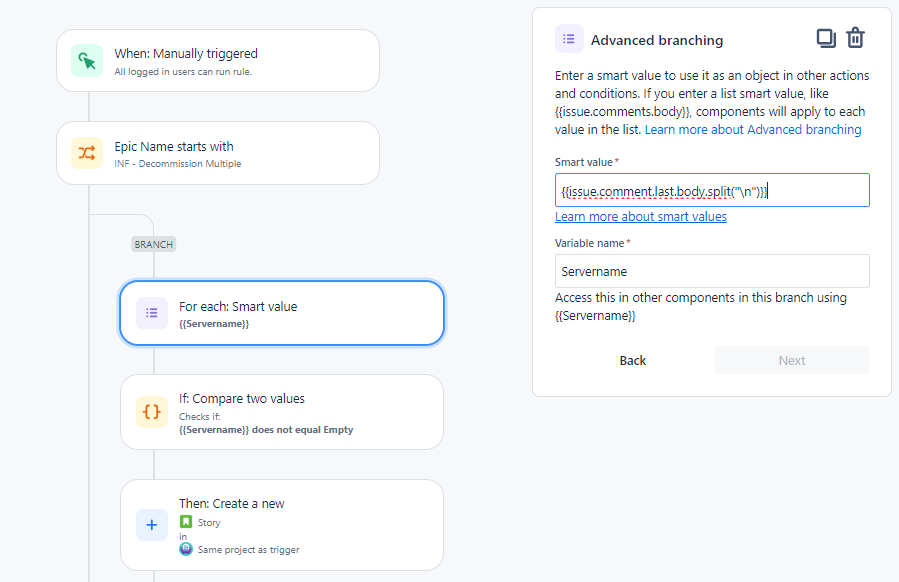Click the Next button
This screenshot has width=899, height=582.
click(791, 361)
